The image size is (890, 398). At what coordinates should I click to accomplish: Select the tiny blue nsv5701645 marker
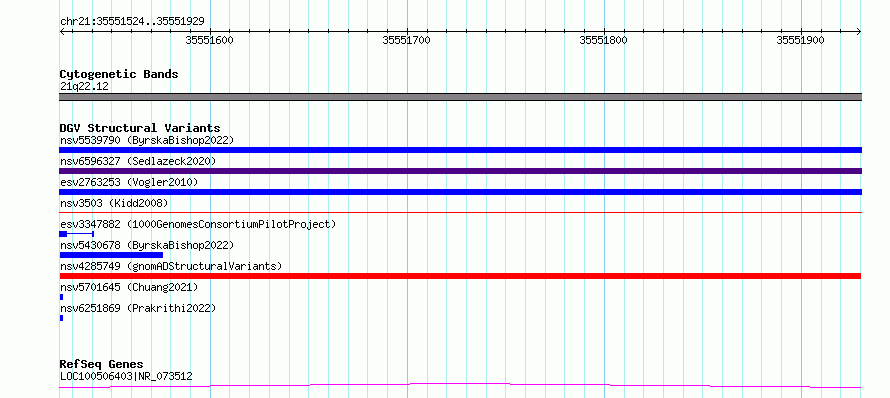click(61, 297)
